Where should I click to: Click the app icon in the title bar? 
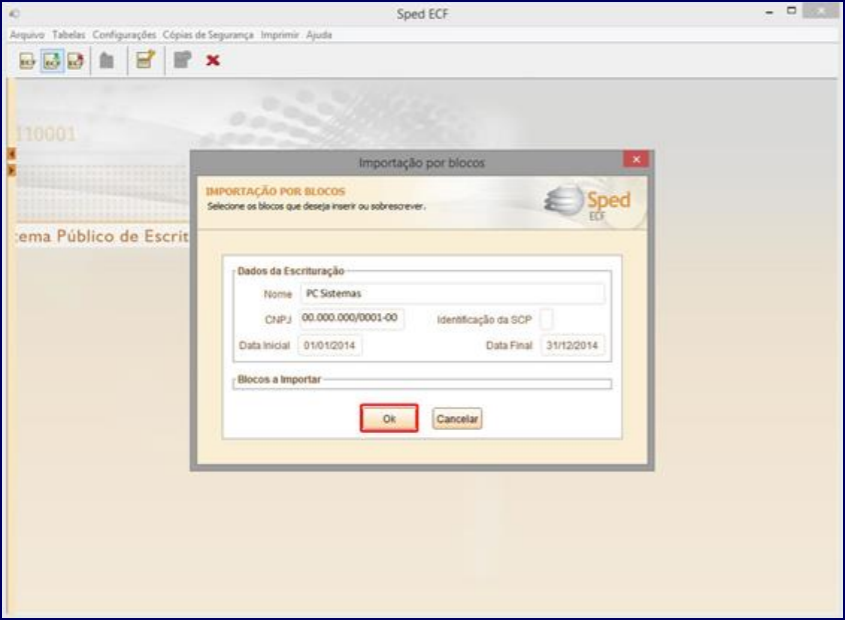15,13
